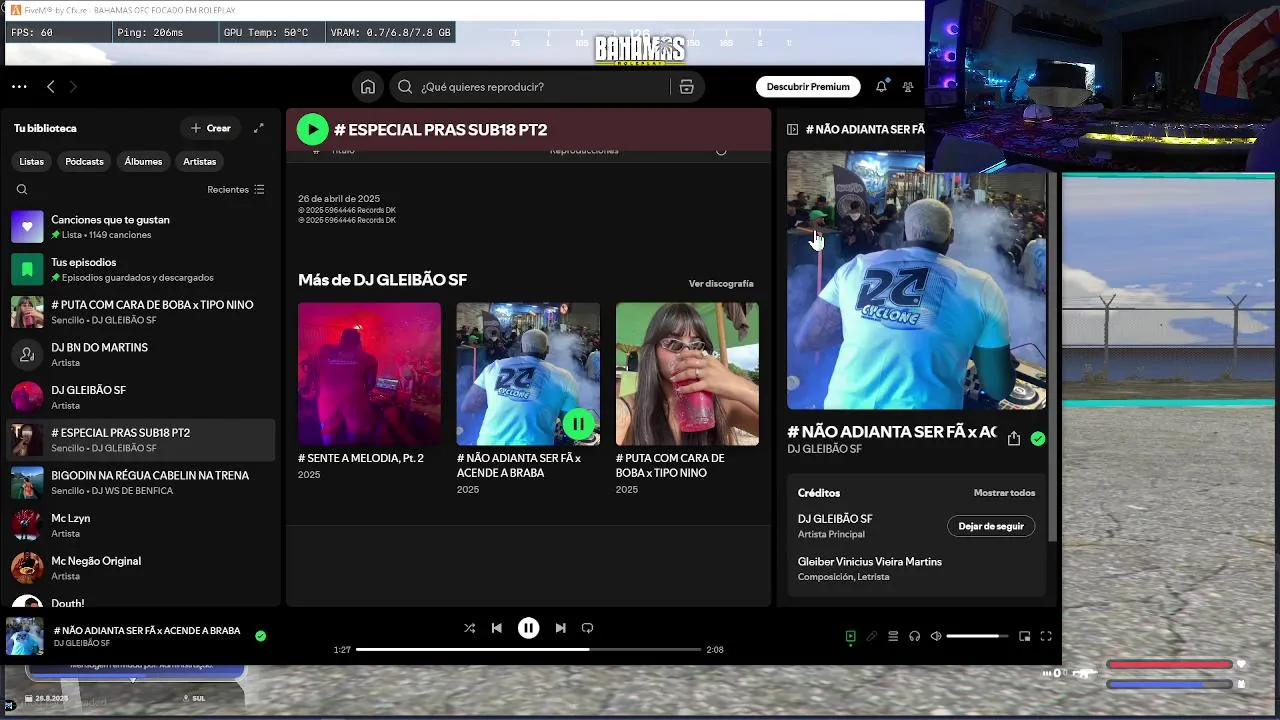Open # PUTA COM CARA DE BOBA library item
1280x720 pixels.
pos(141,312)
